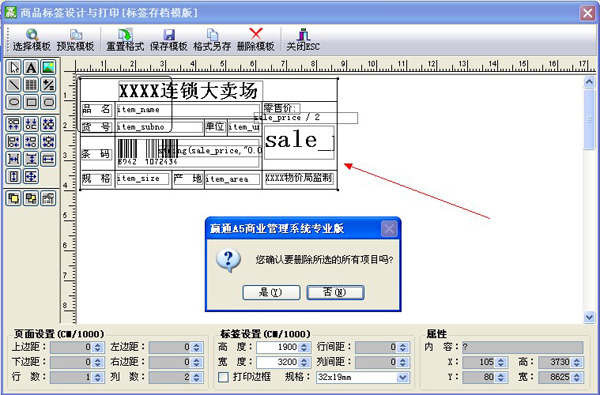The height and width of the screenshot is (395, 600).
Task: Confirm deletion with 是(Y) button
Action: 271,292
